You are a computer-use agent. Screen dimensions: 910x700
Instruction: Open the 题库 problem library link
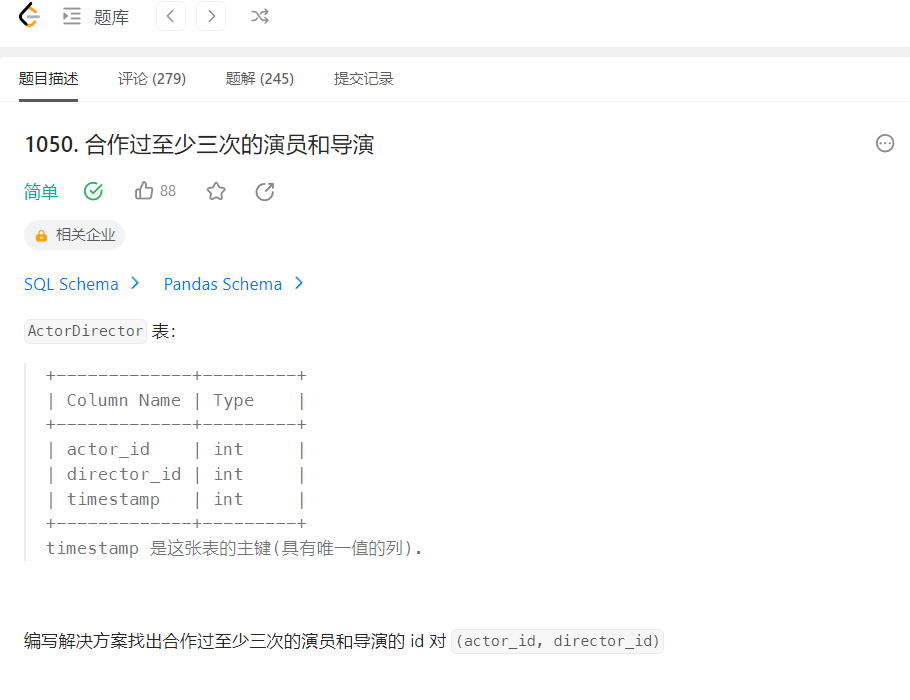[111, 17]
